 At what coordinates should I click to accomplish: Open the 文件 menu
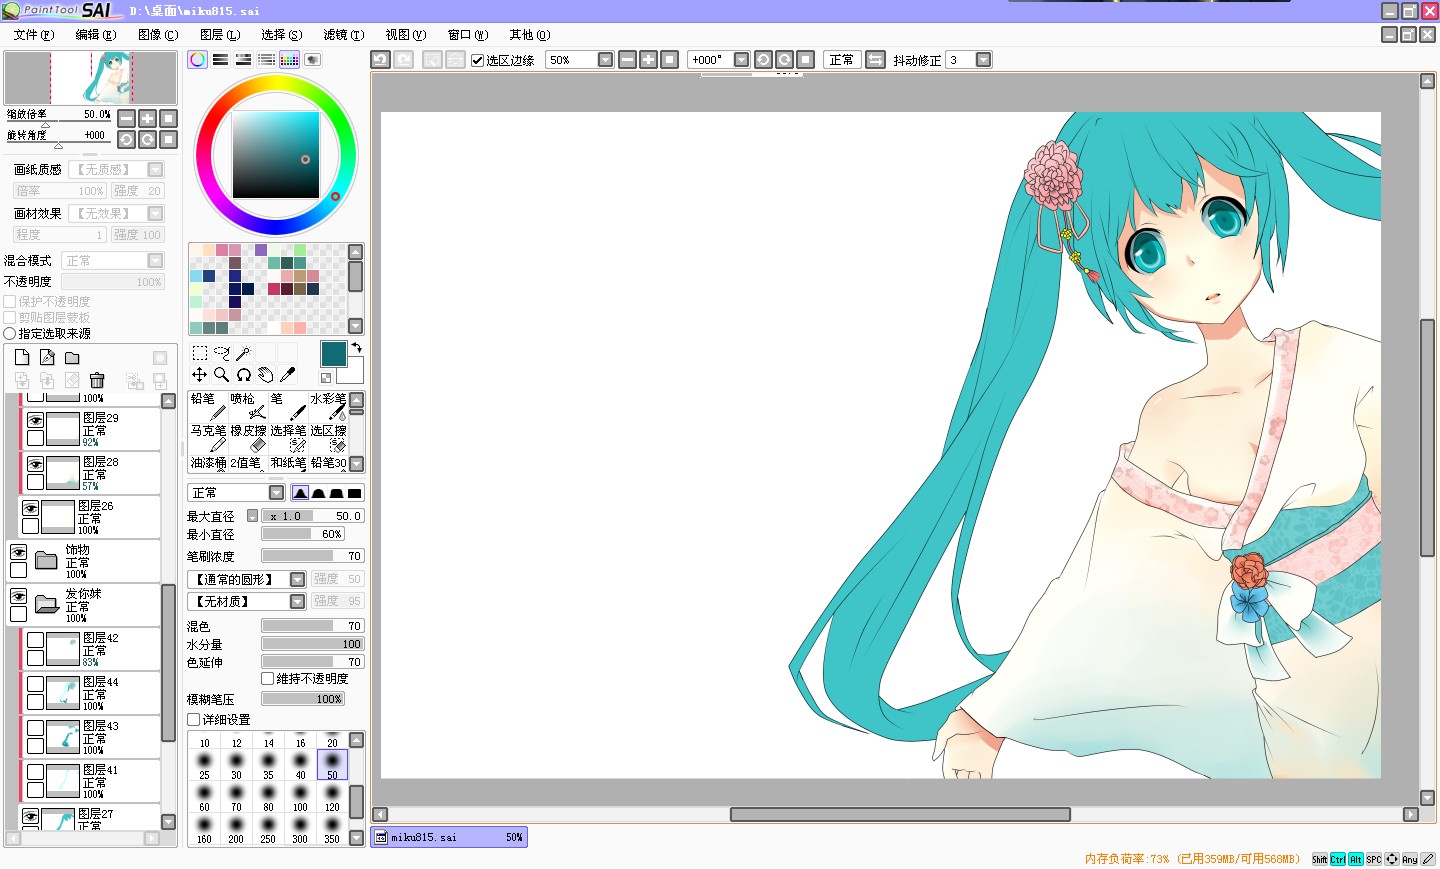point(34,34)
